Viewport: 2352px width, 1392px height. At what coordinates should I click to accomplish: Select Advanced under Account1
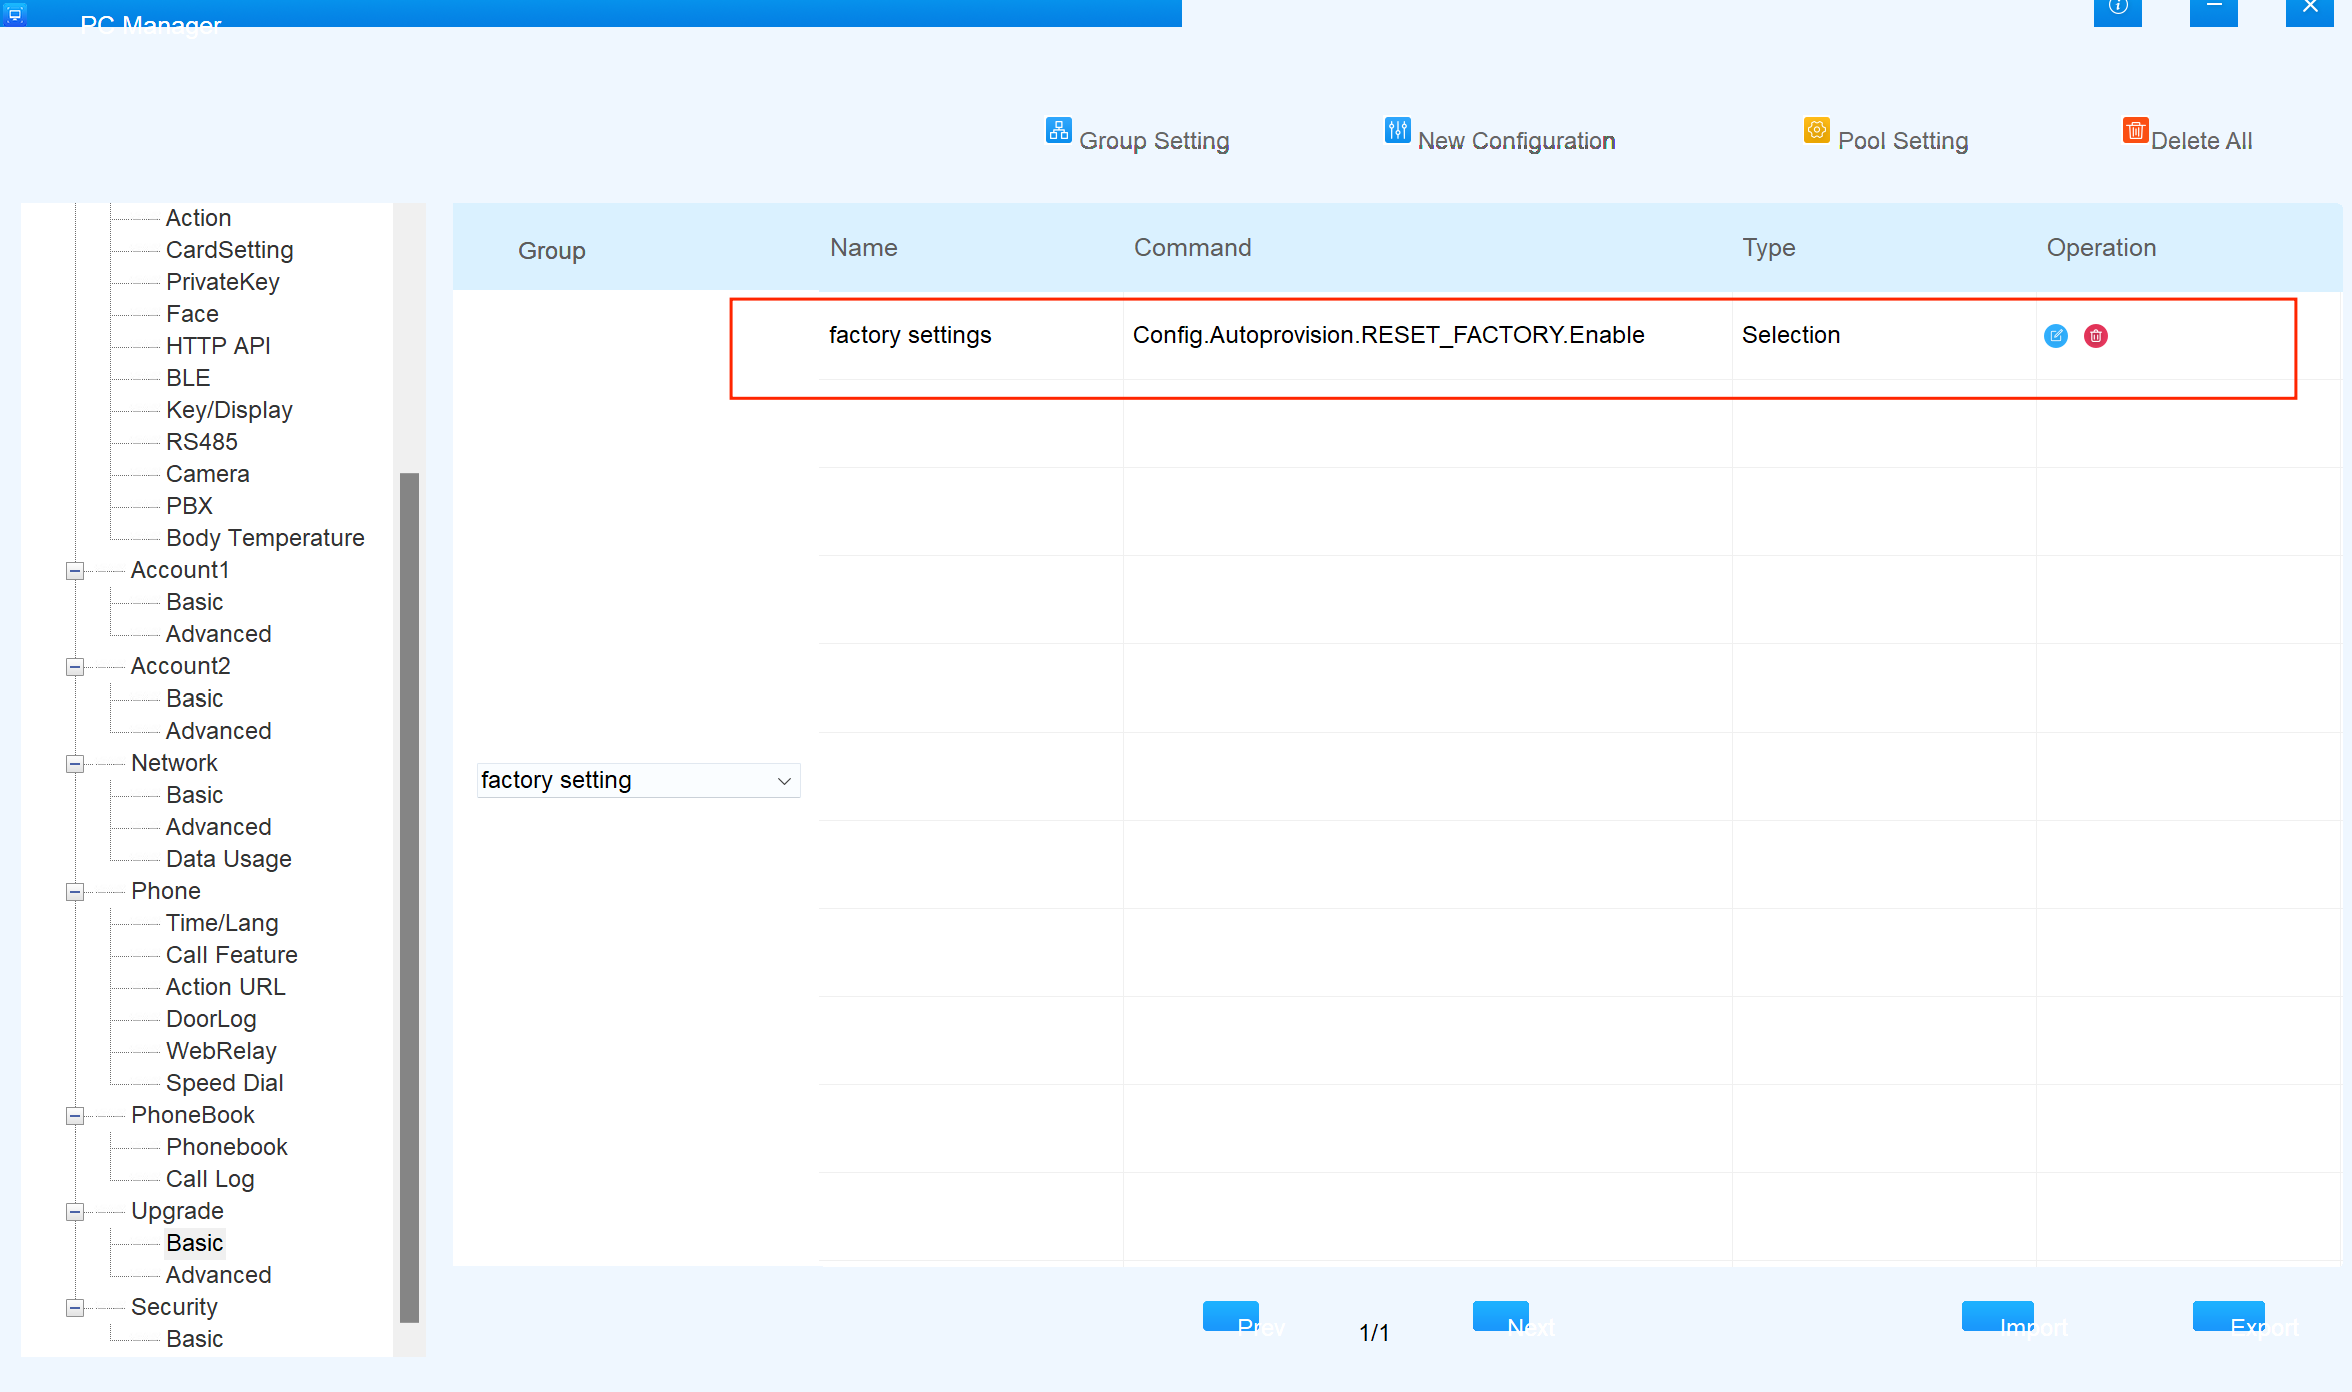[218, 634]
